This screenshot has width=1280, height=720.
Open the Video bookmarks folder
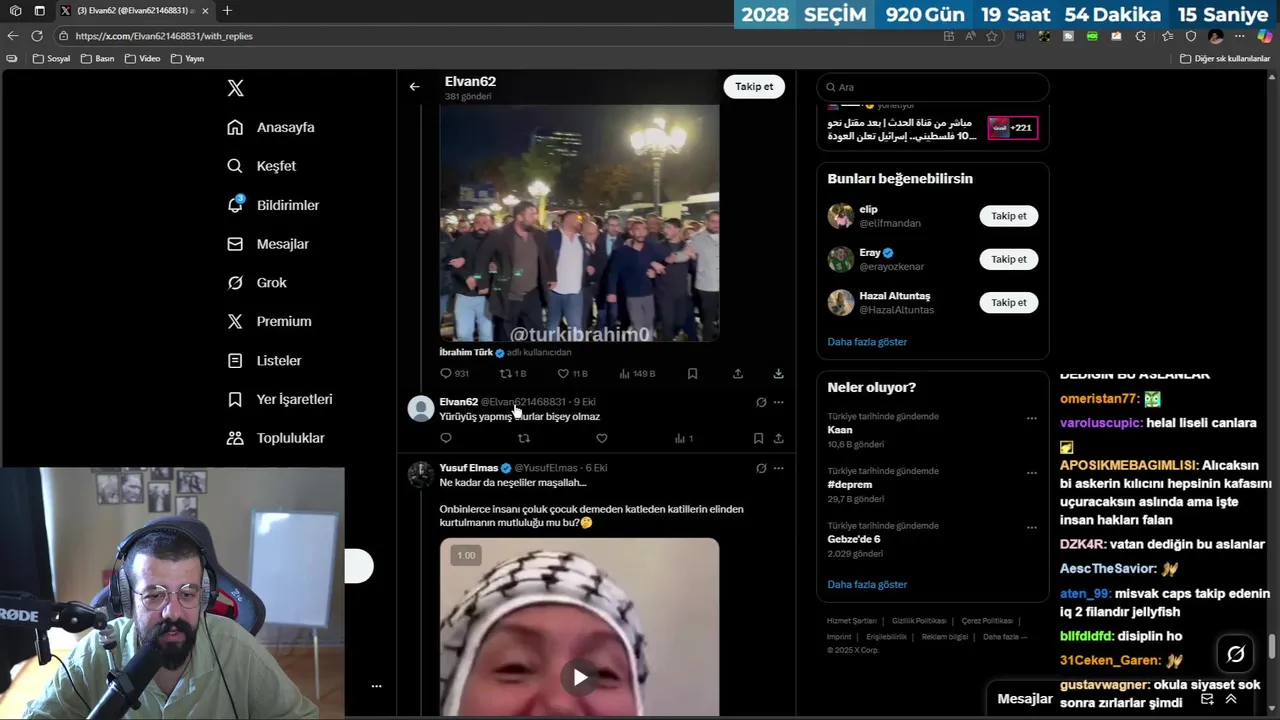click(142, 59)
